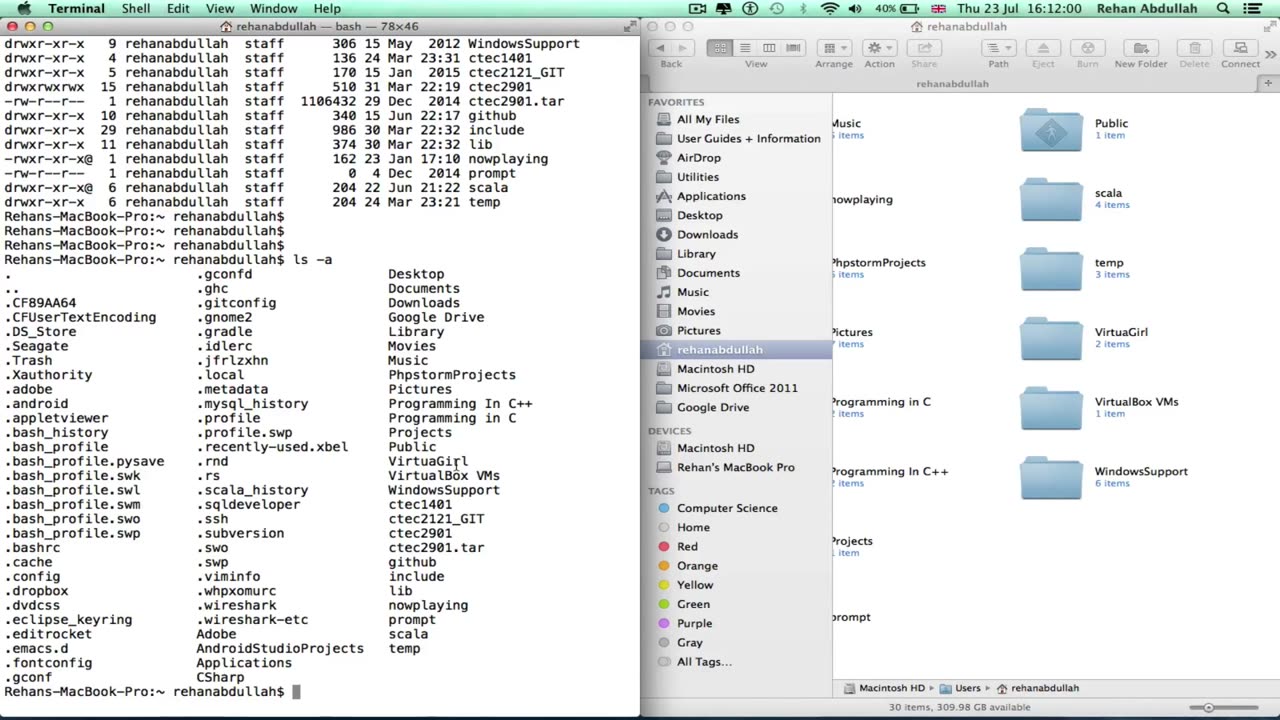Viewport: 1280px width, 720px height.
Task: Enter full screen in Terminal window
Action: coord(628,26)
